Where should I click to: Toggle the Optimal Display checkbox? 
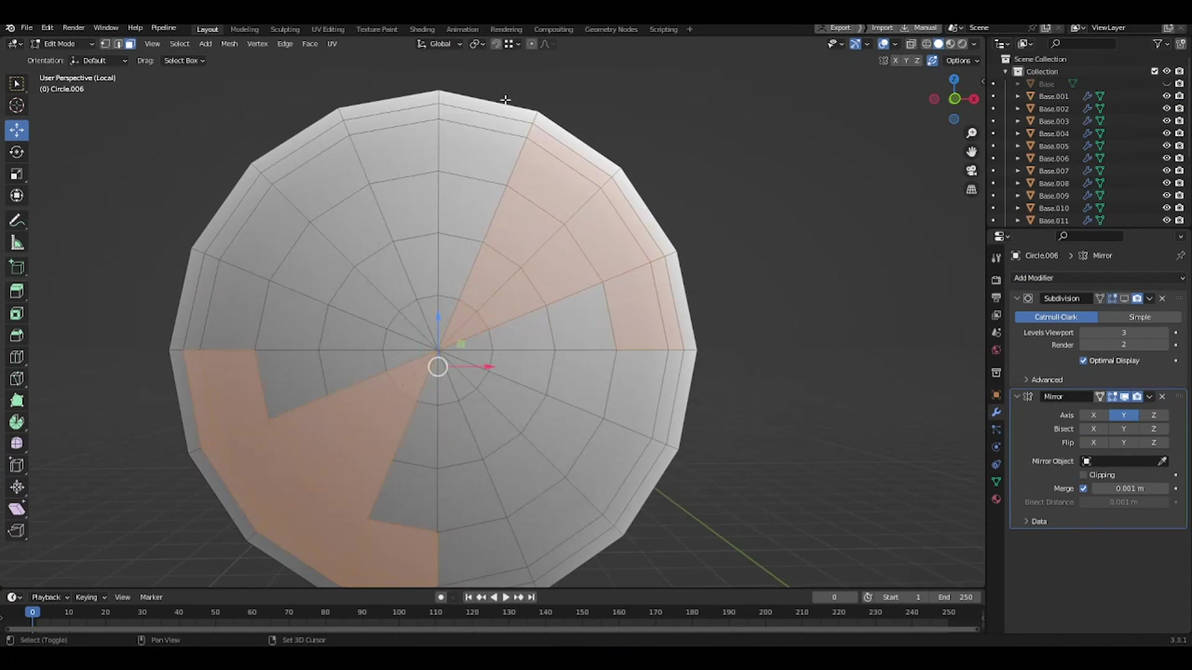[1083, 361]
